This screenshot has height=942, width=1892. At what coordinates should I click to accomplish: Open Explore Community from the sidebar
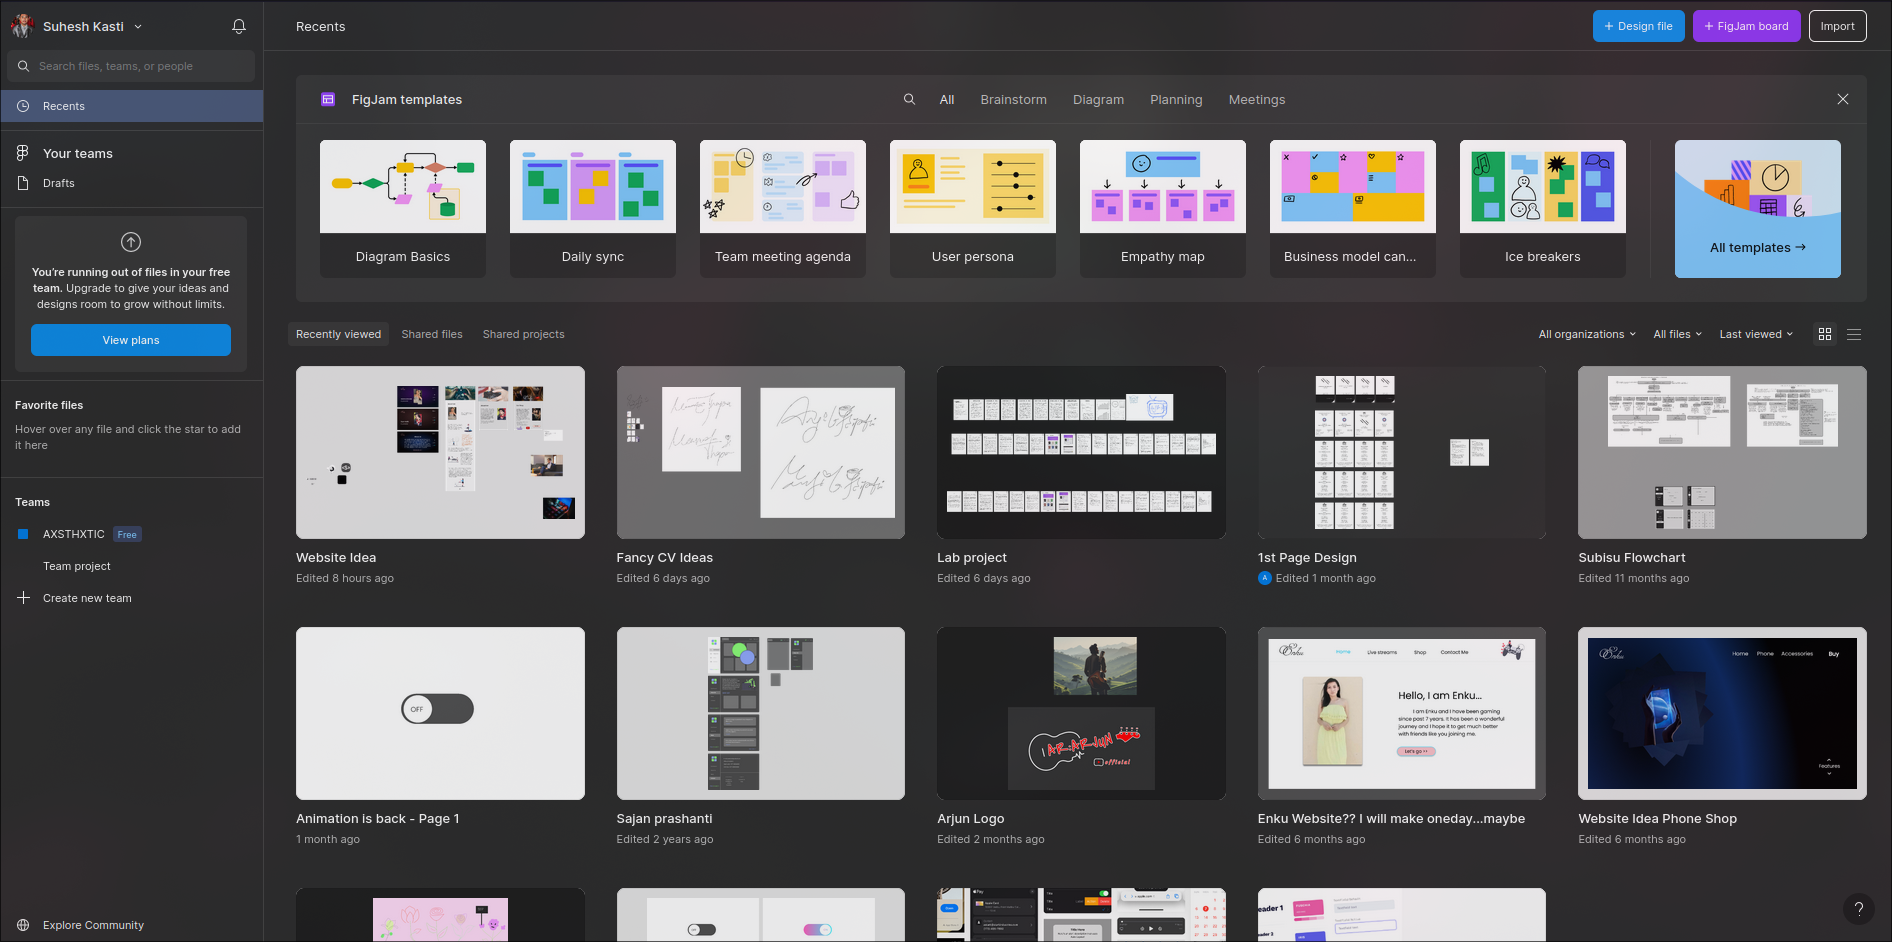coord(93,925)
